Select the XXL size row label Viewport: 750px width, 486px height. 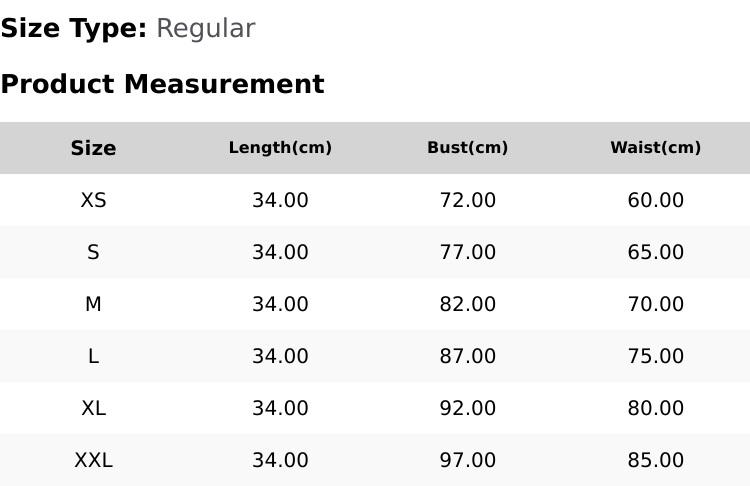tap(93, 461)
